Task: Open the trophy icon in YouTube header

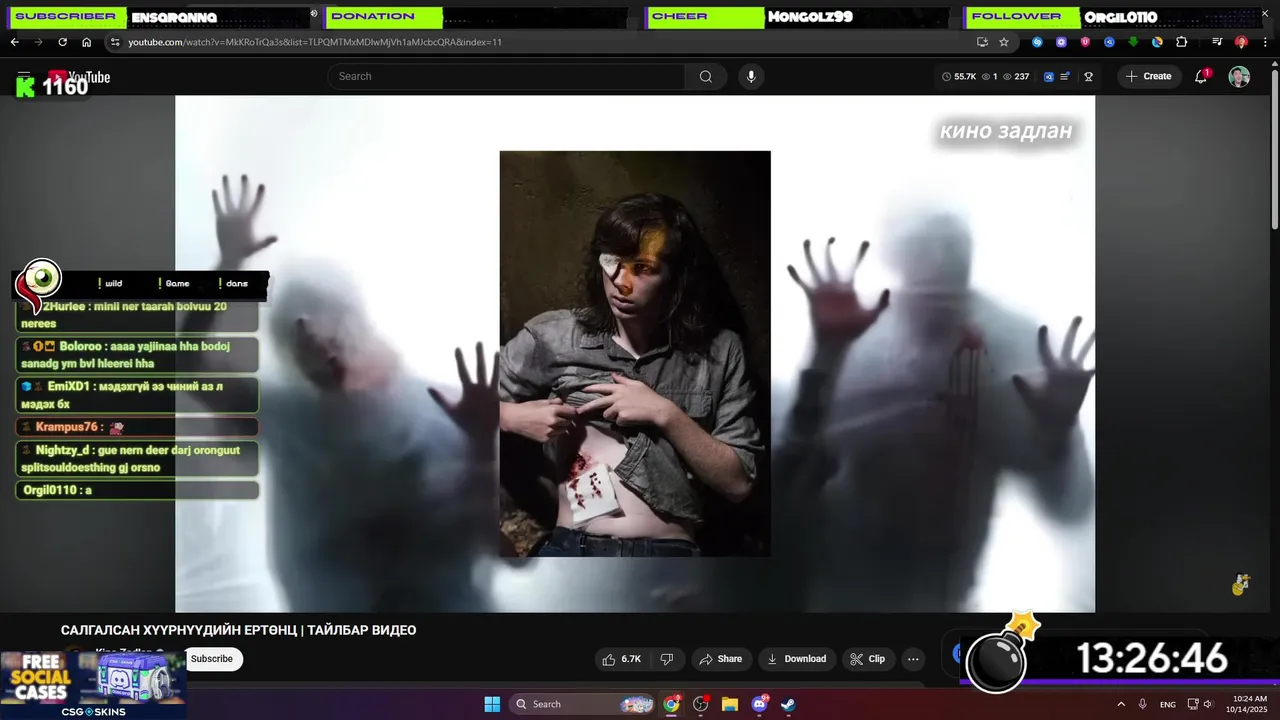Action: pos(1089,76)
